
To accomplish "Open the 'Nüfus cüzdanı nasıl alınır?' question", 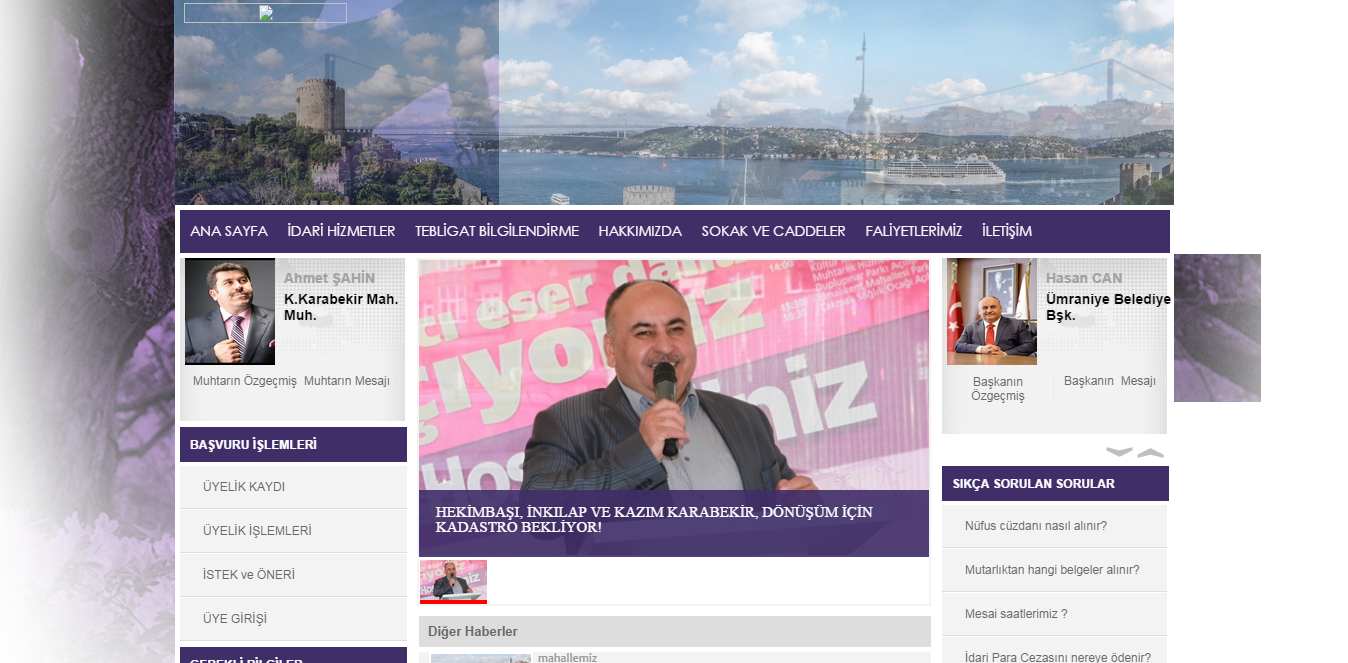I will pyautogui.click(x=1035, y=526).
